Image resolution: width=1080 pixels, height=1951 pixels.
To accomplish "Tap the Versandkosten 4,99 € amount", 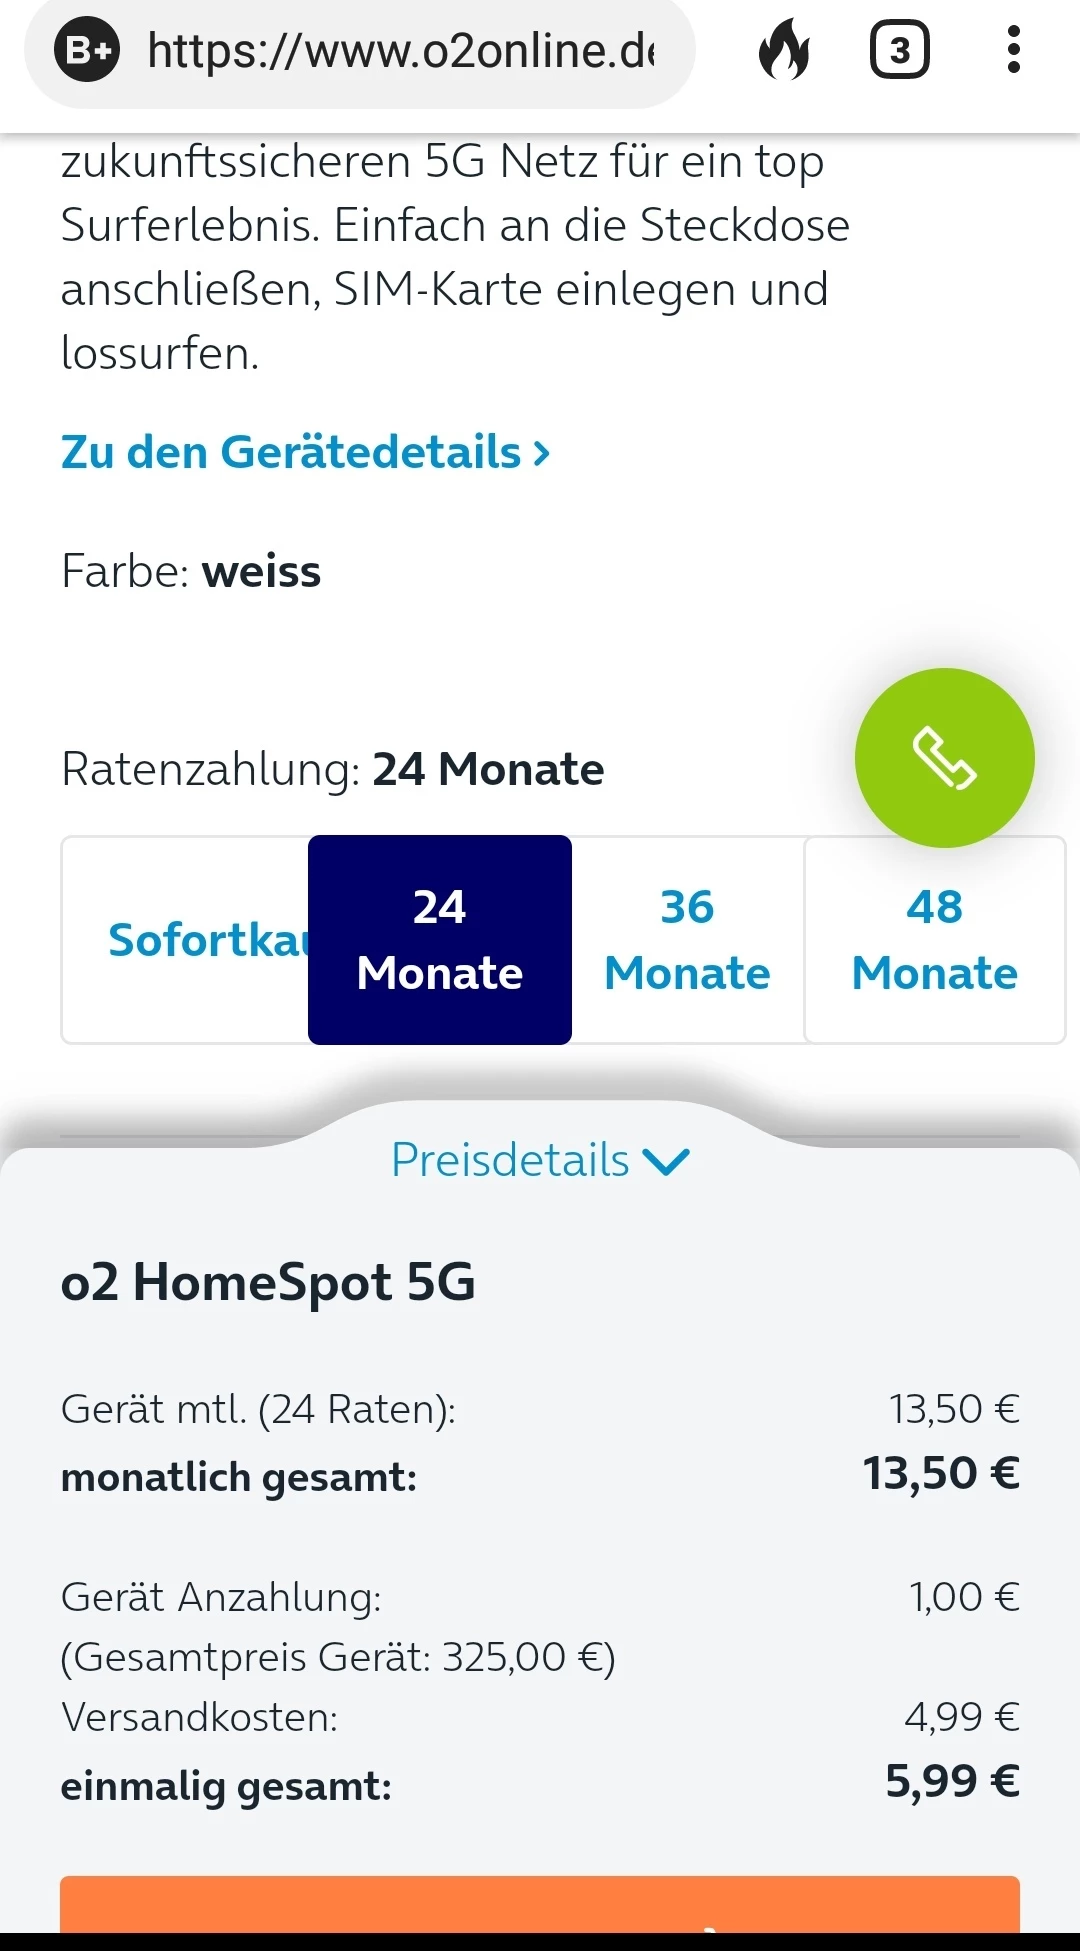I will click(x=961, y=1717).
